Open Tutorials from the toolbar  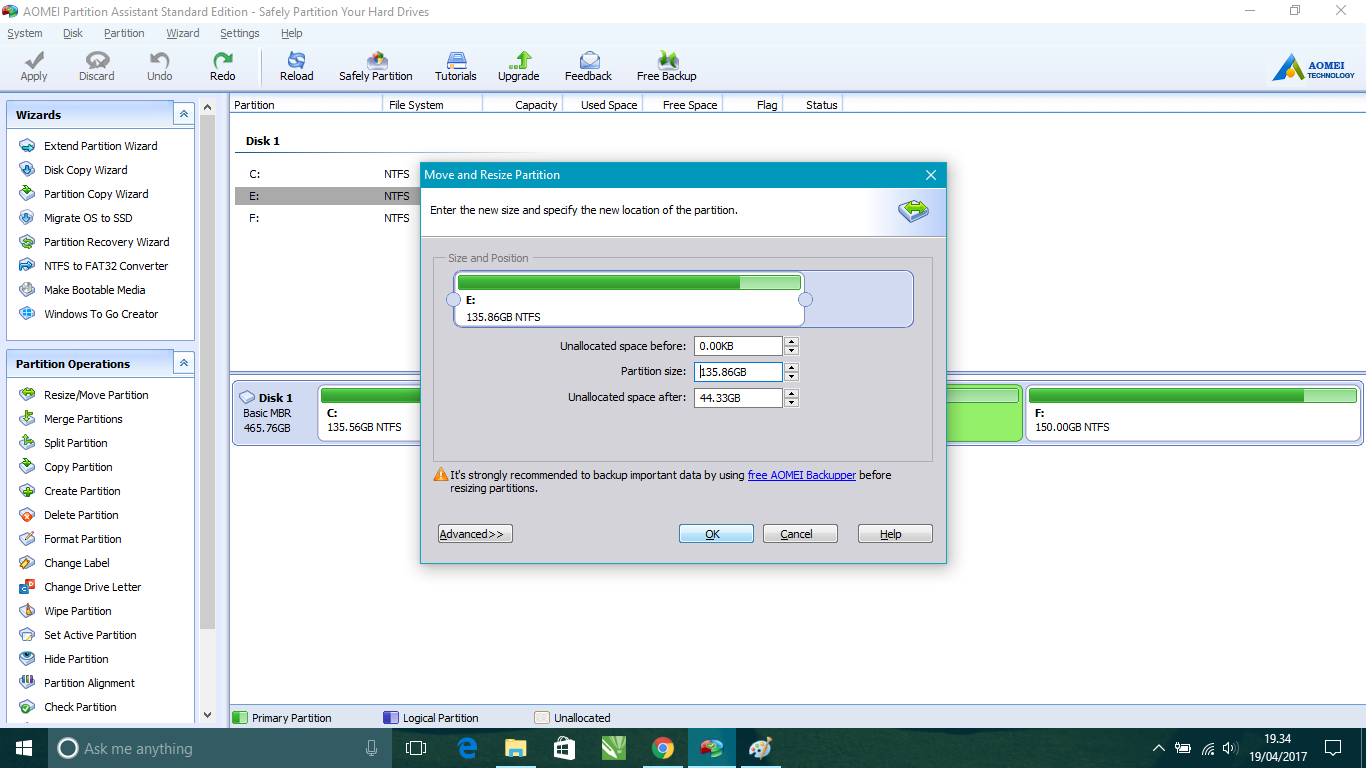(456, 67)
